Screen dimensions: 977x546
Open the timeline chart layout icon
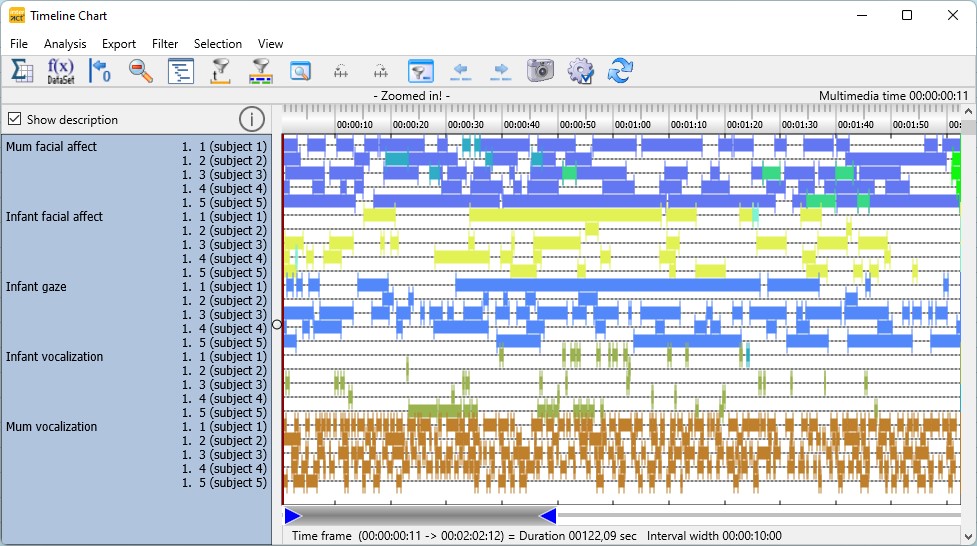pos(181,70)
